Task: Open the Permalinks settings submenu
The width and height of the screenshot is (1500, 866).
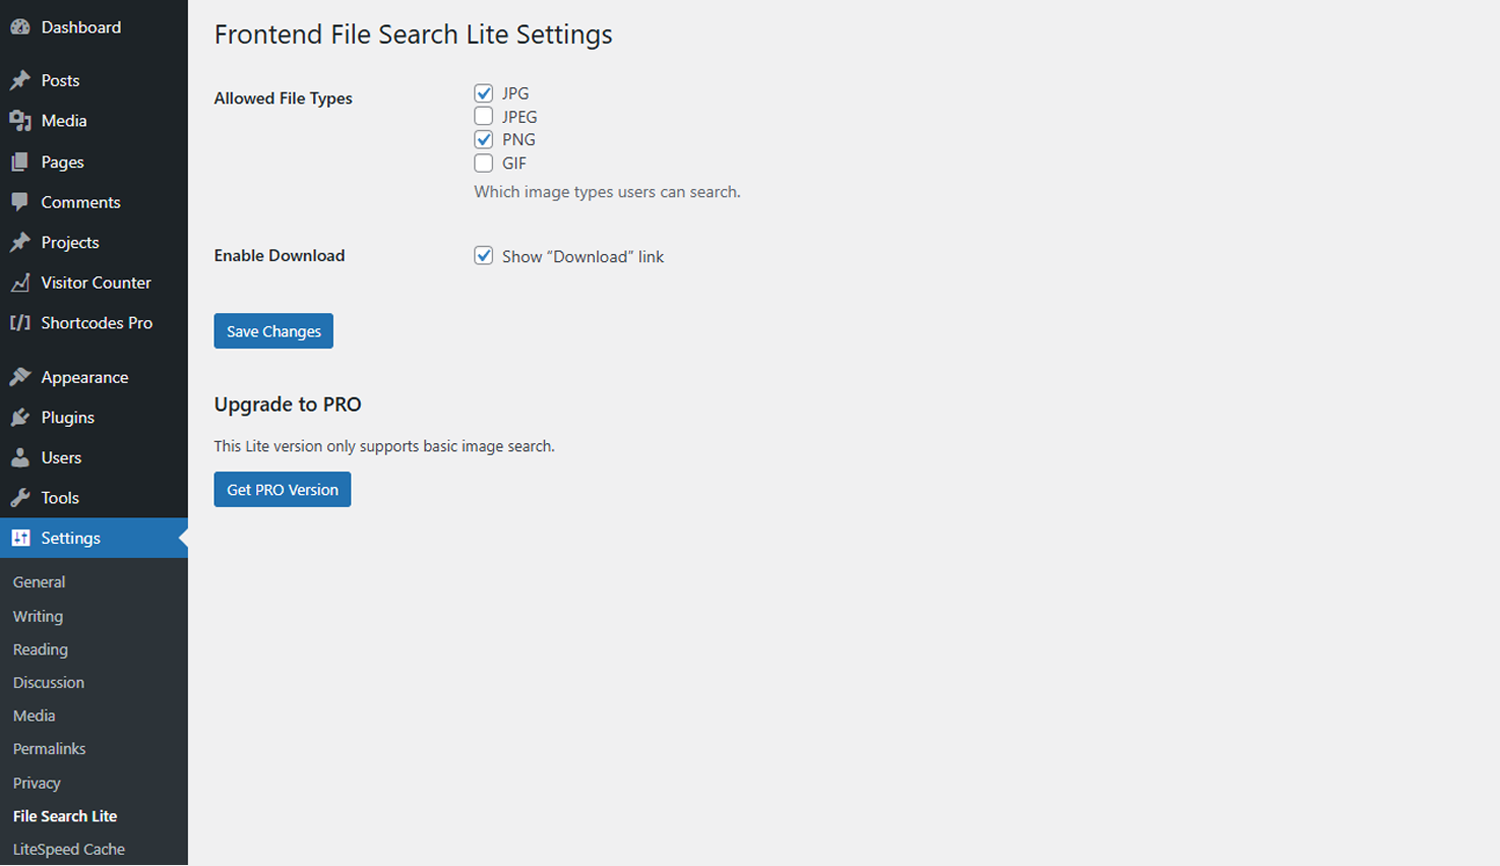Action: tap(49, 749)
